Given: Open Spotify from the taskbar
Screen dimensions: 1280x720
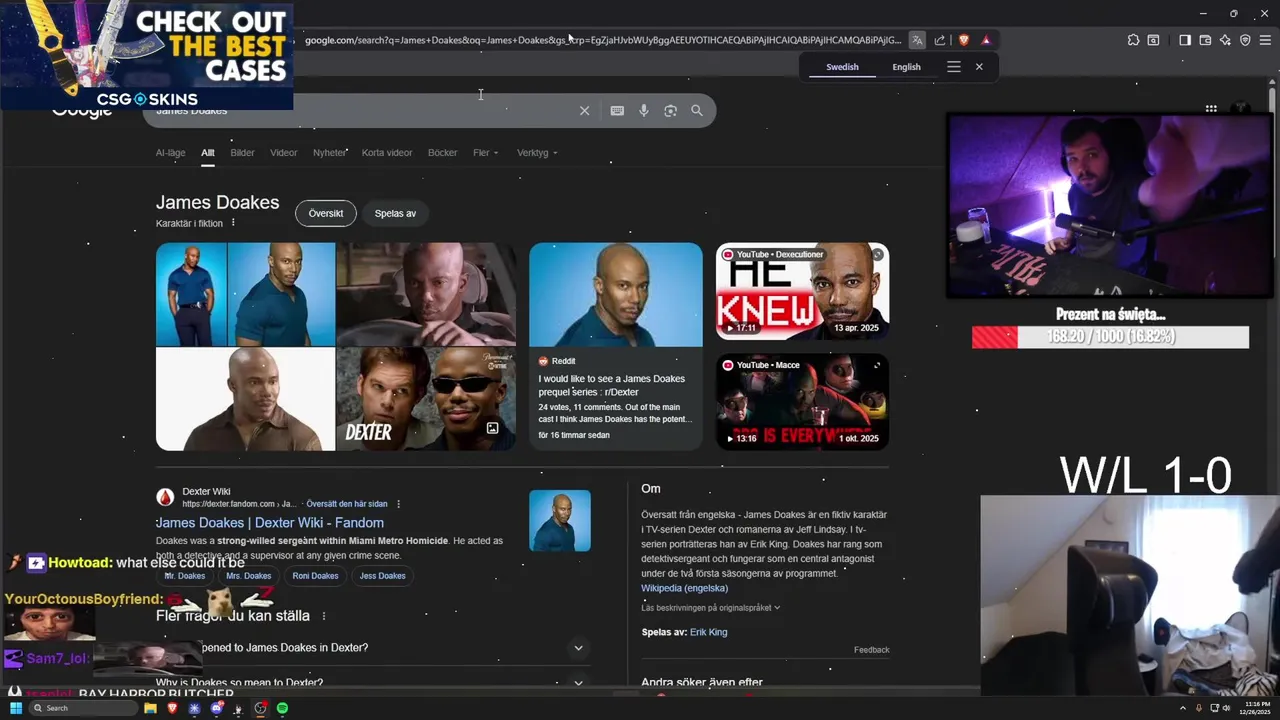Looking at the screenshot, I should (x=282, y=708).
